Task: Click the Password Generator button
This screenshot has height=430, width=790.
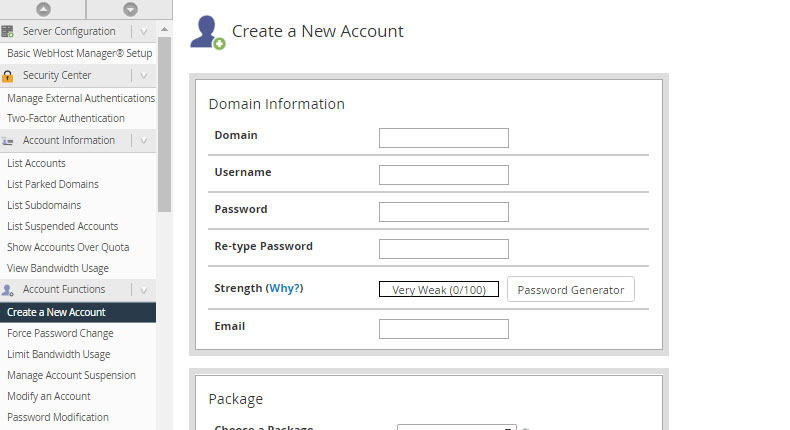Action: (x=570, y=290)
